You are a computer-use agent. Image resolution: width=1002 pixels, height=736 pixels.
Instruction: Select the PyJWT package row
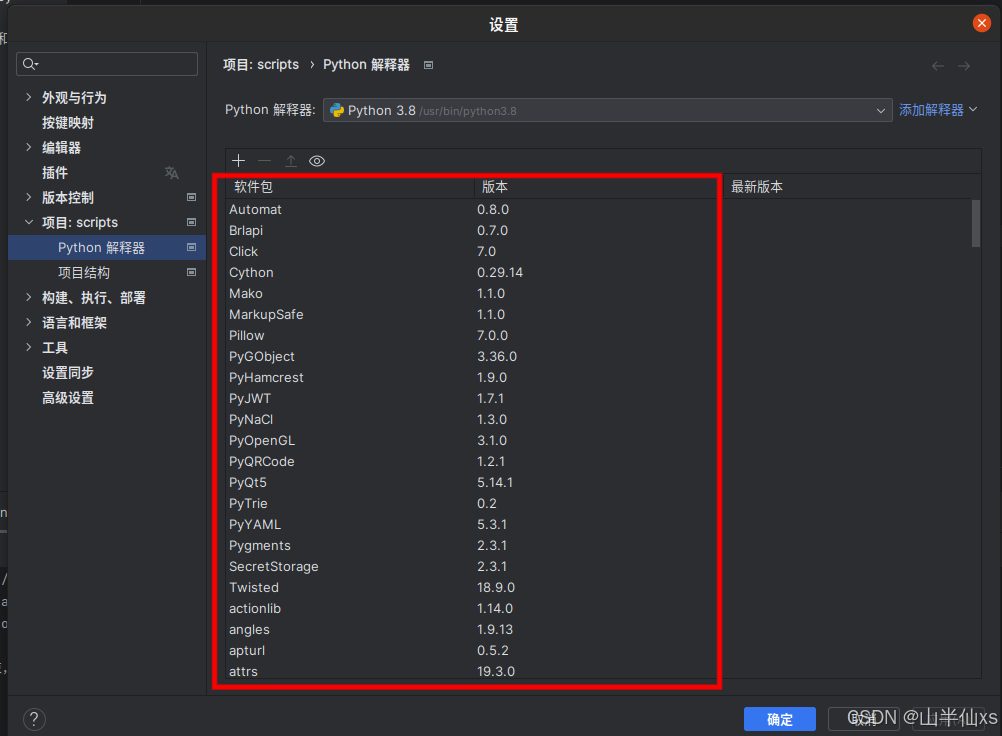point(599,399)
